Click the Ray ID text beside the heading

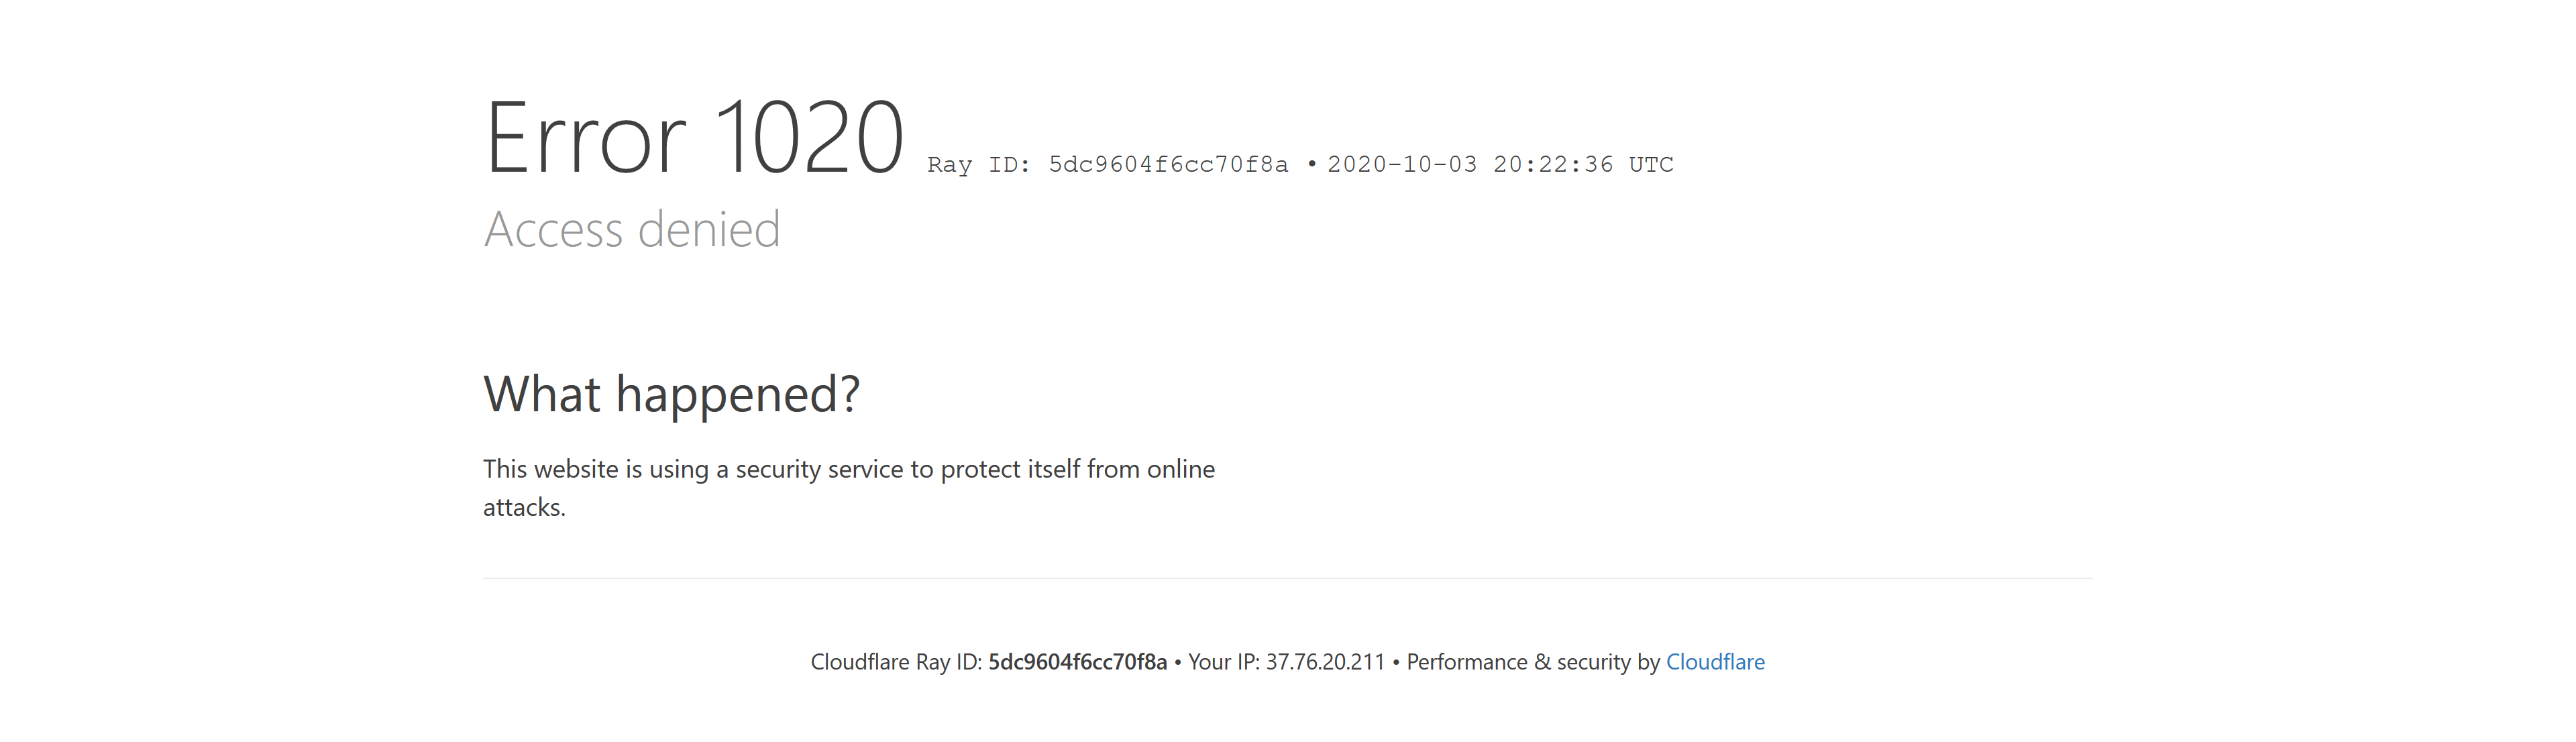[x=1108, y=165]
